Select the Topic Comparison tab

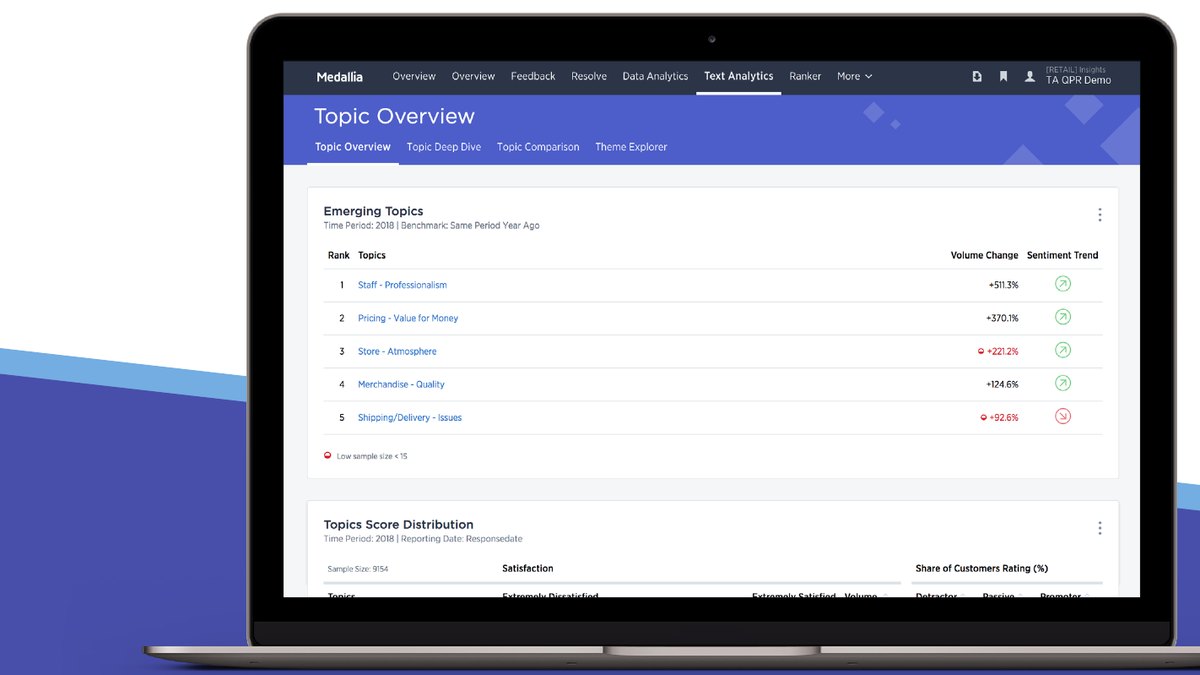click(x=538, y=147)
